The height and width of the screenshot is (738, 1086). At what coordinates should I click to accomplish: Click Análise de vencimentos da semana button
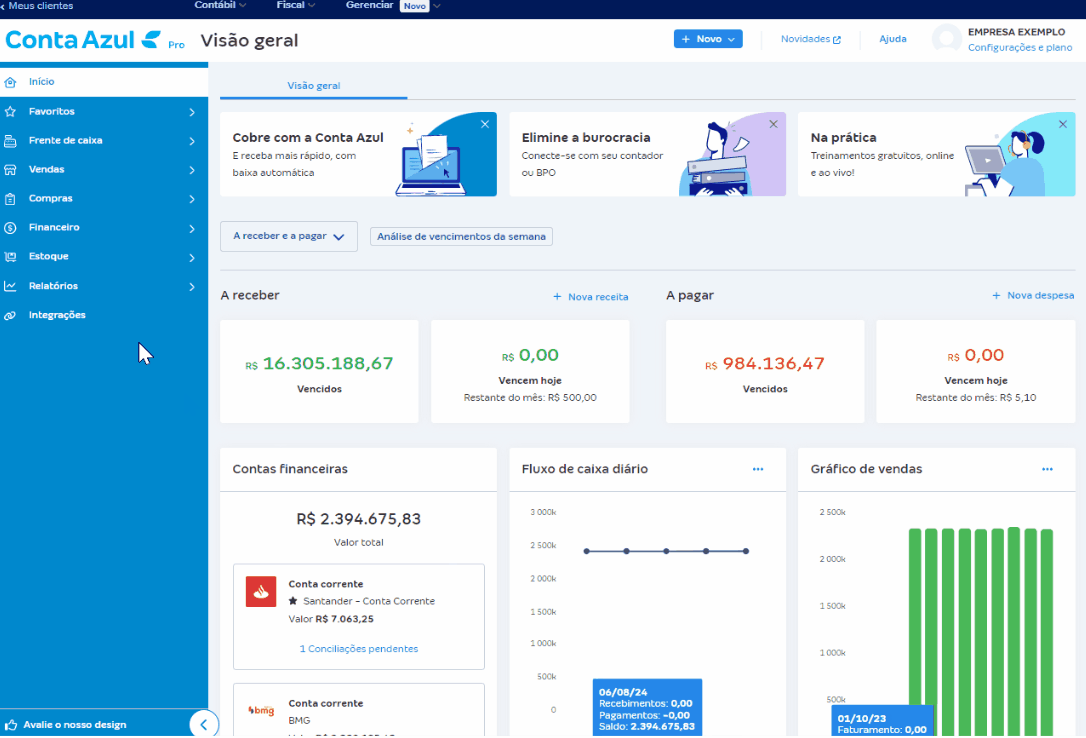pos(461,237)
